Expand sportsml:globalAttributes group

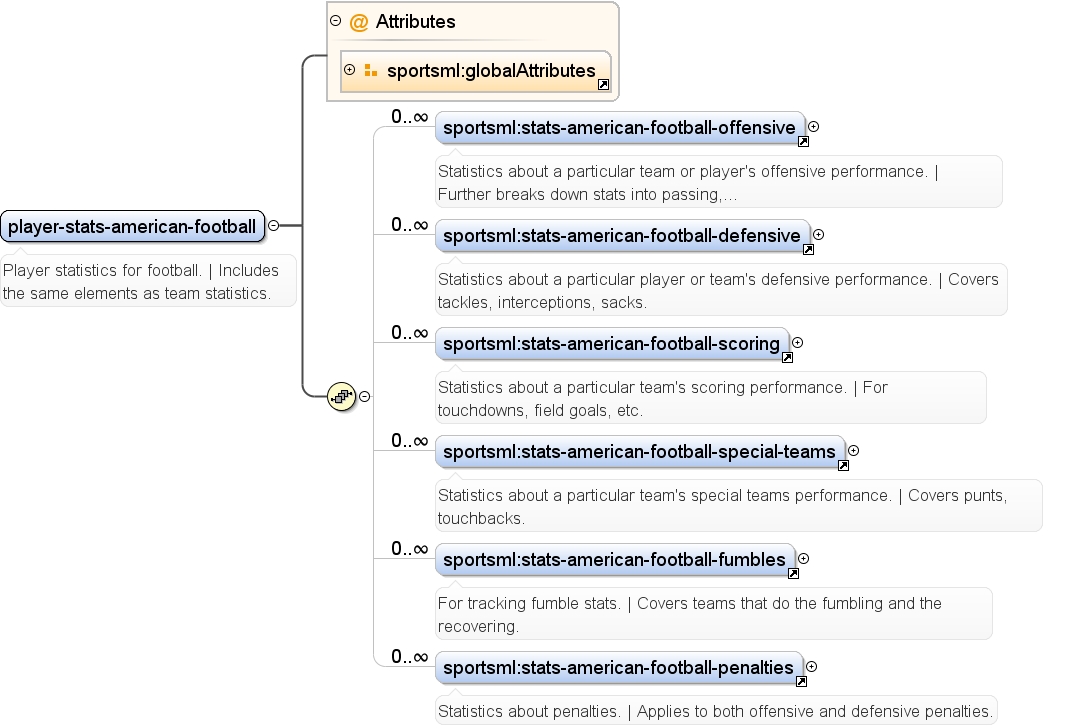pyautogui.click(x=349, y=70)
